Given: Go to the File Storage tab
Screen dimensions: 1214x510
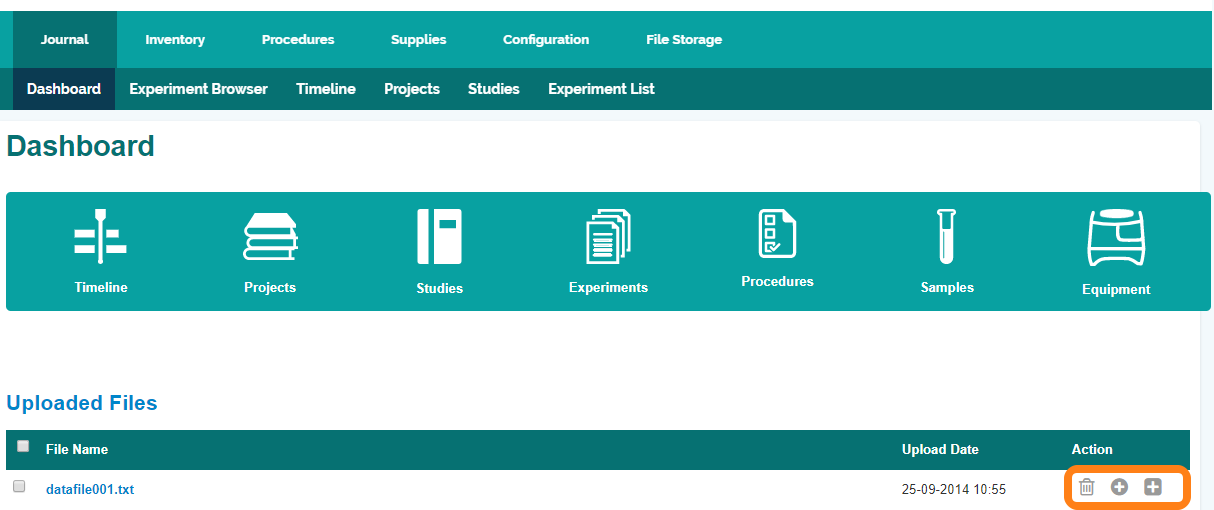Looking at the screenshot, I should click(684, 40).
